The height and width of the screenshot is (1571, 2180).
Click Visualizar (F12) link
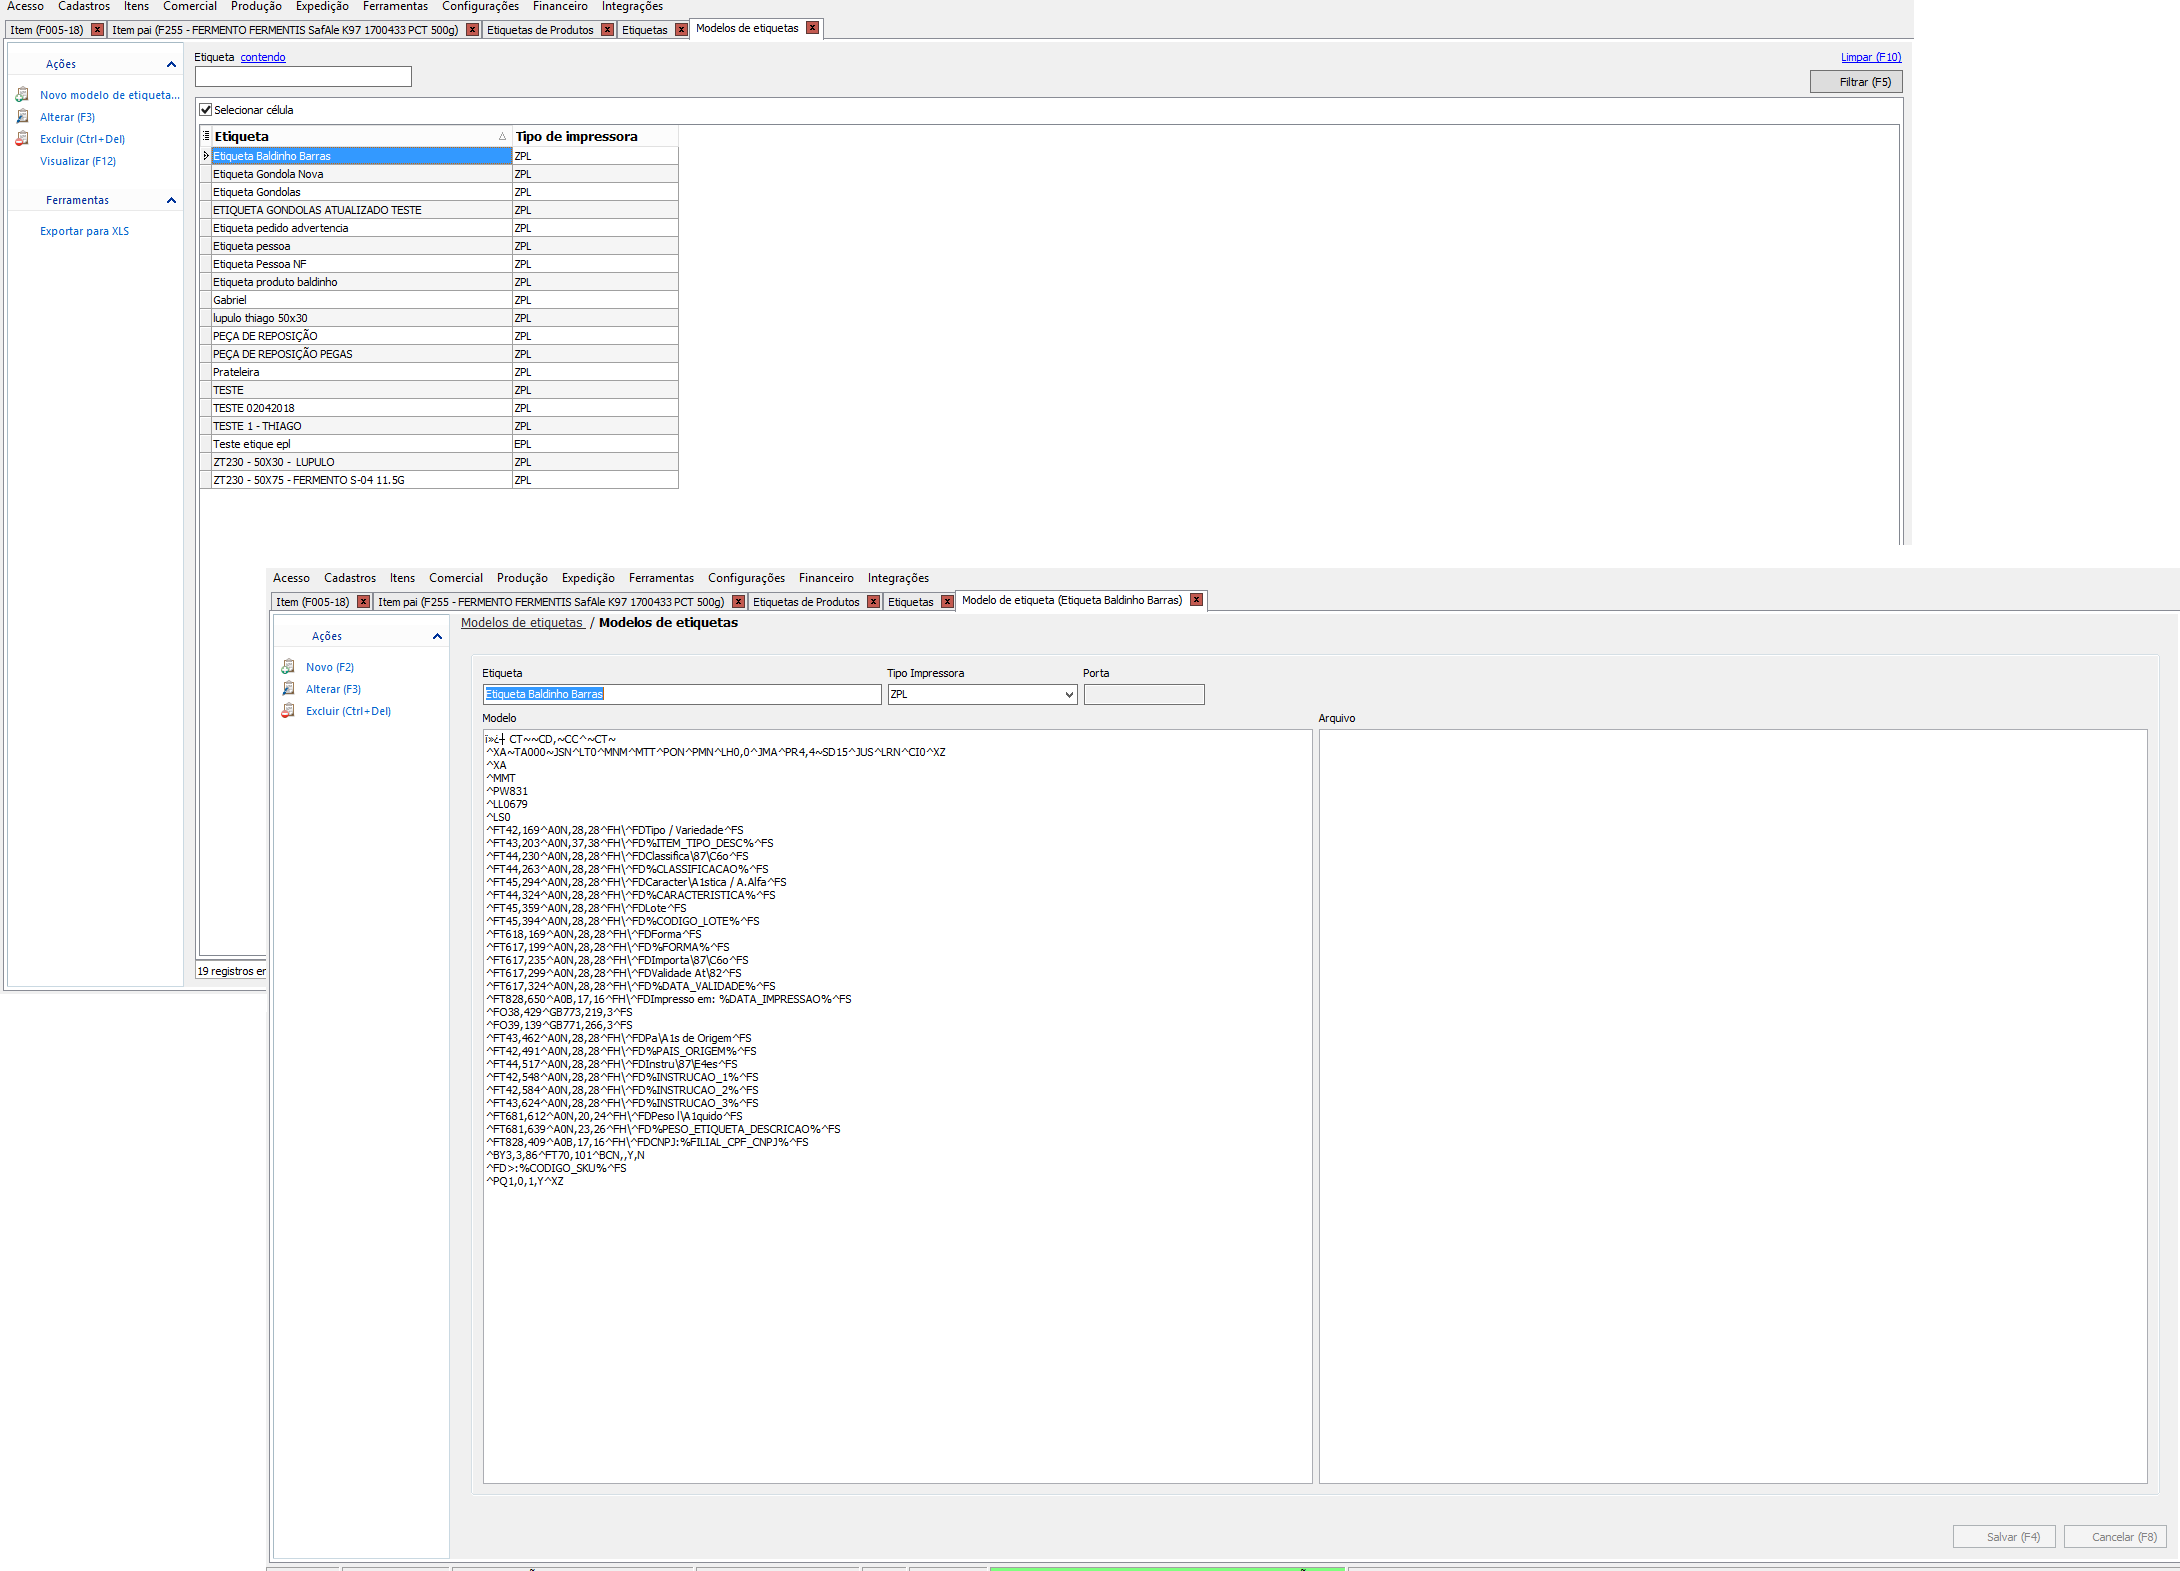78,161
